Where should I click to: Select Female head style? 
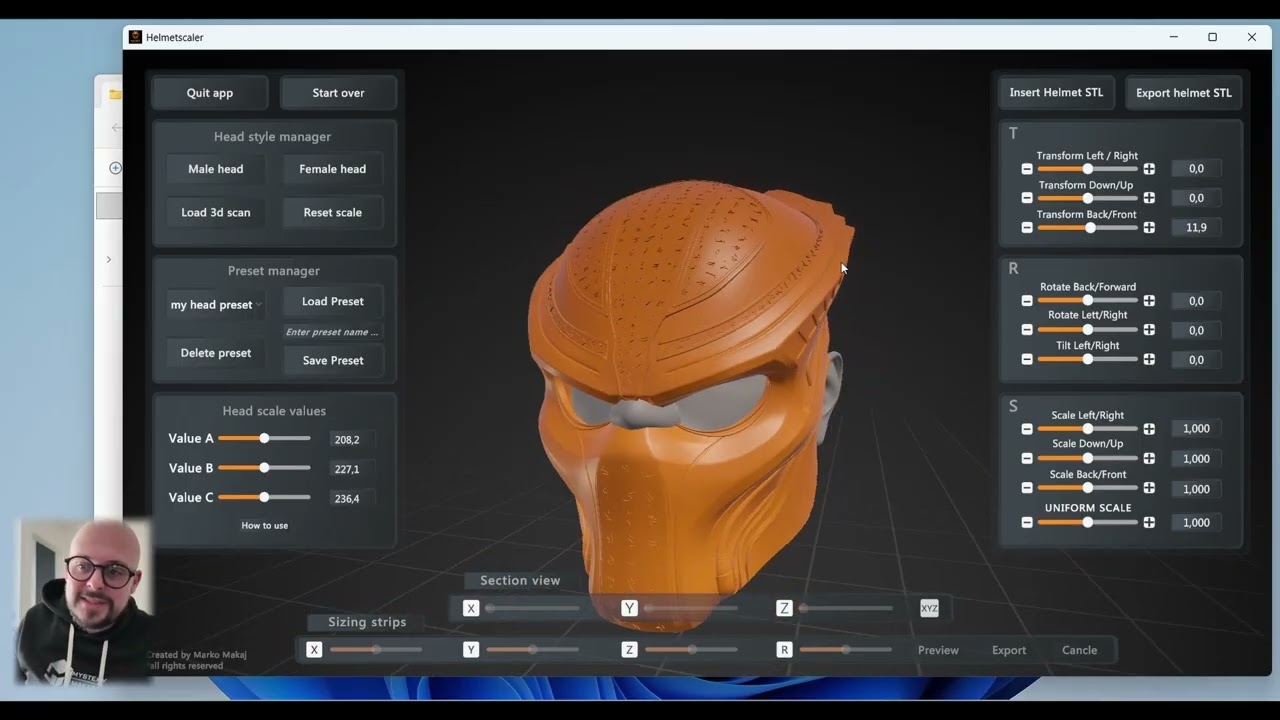(x=333, y=169)
